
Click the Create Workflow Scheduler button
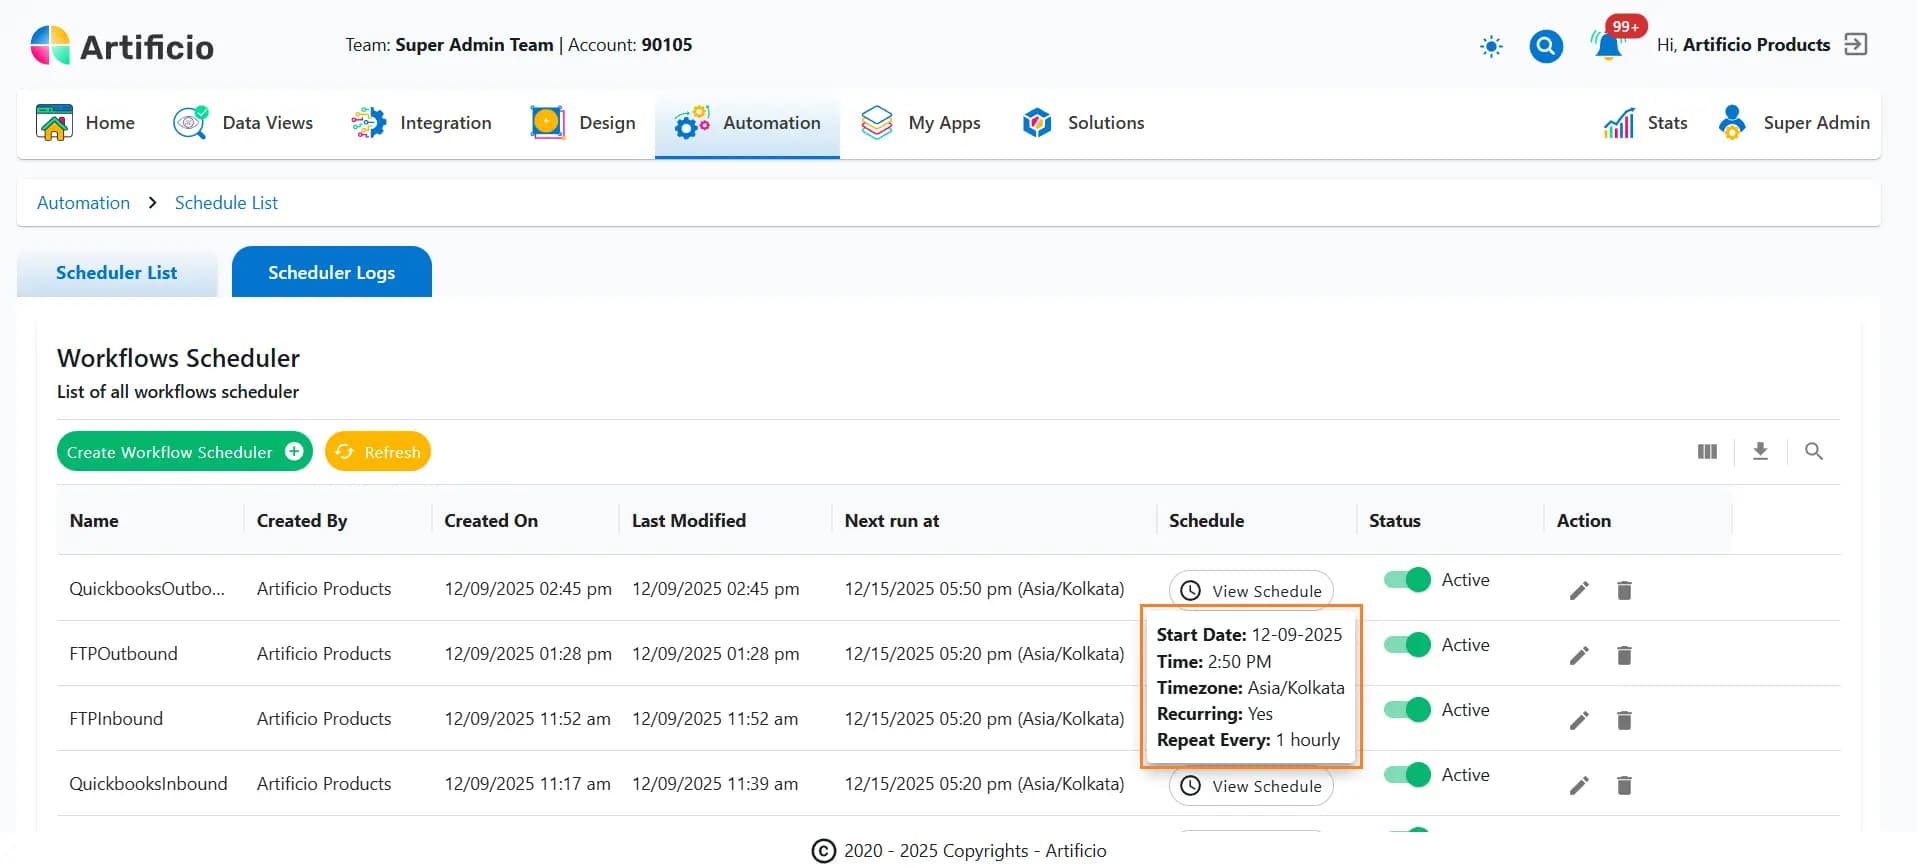[x=184, y=452]
